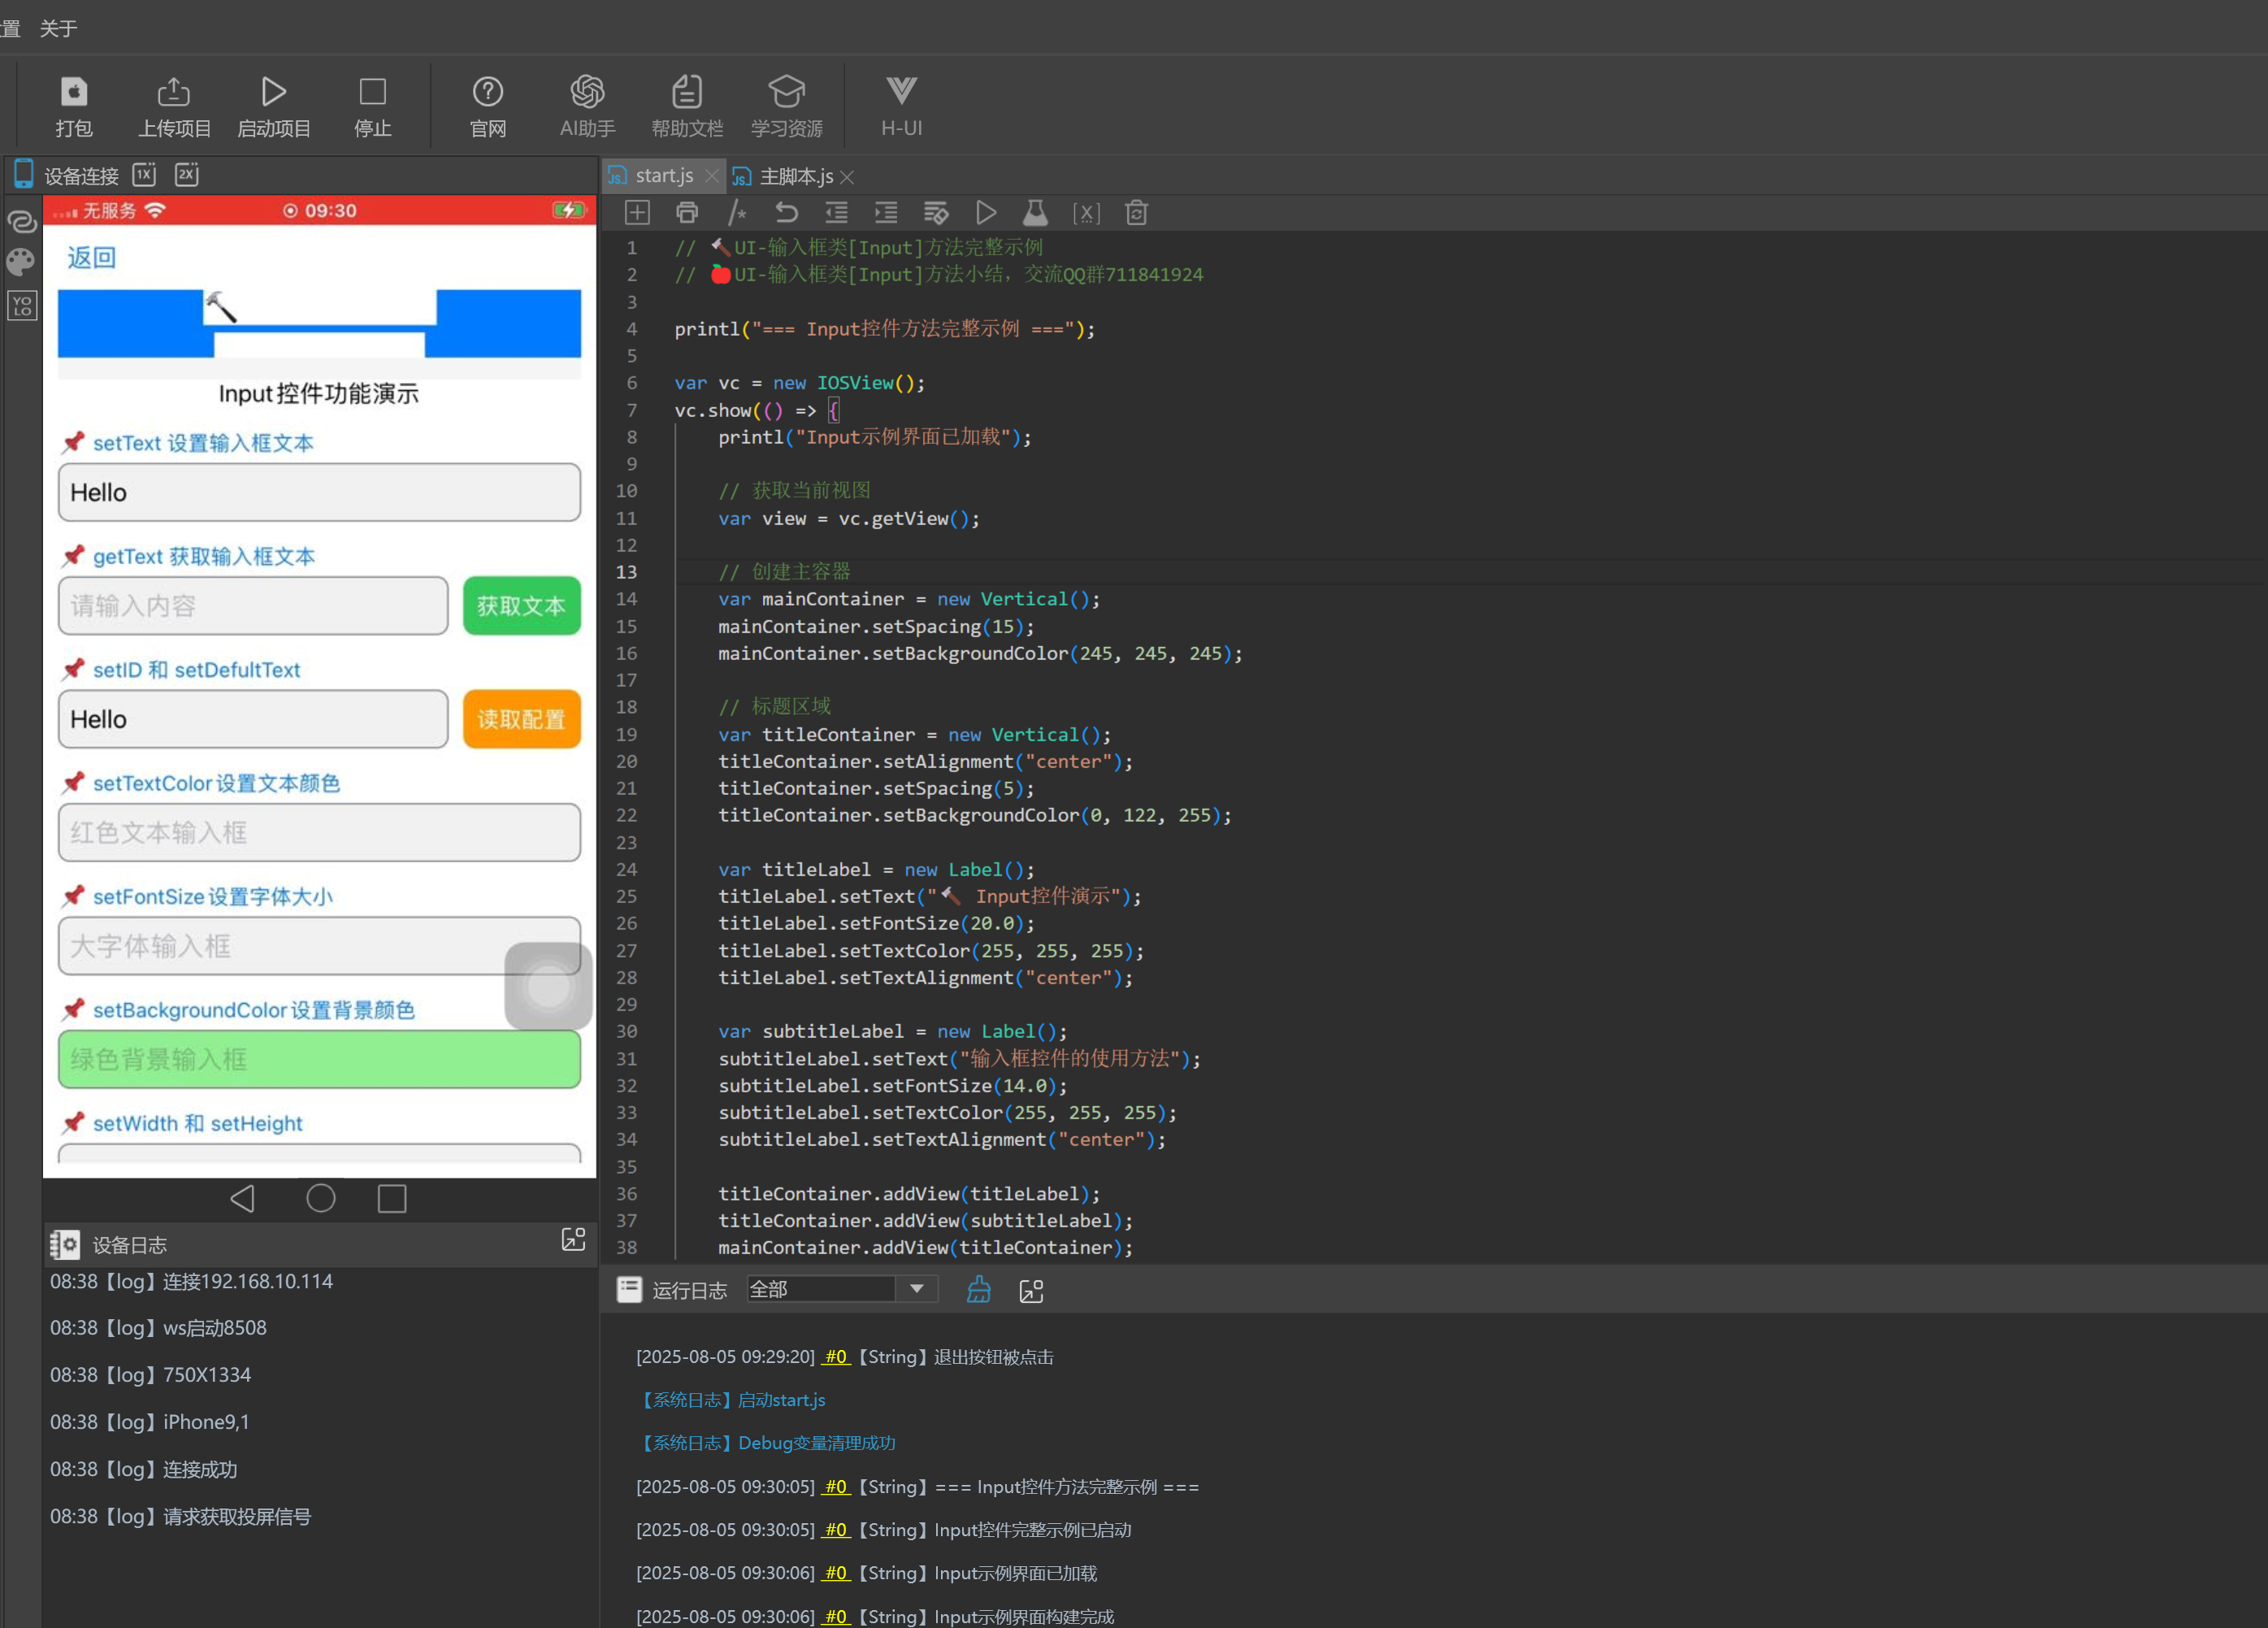Open the YOLO sidebar tool
Viewport: 2268px width, 1628px height.
click(x=21, y=306)
